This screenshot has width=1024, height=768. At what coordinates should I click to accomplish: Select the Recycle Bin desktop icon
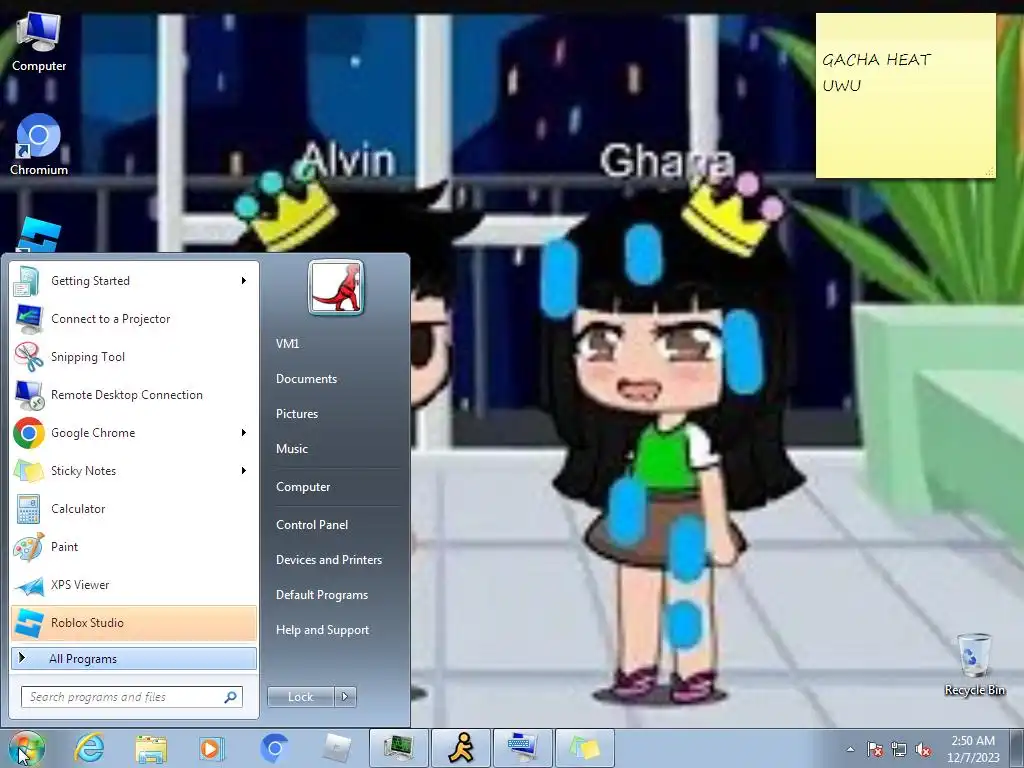click(974, 665)
